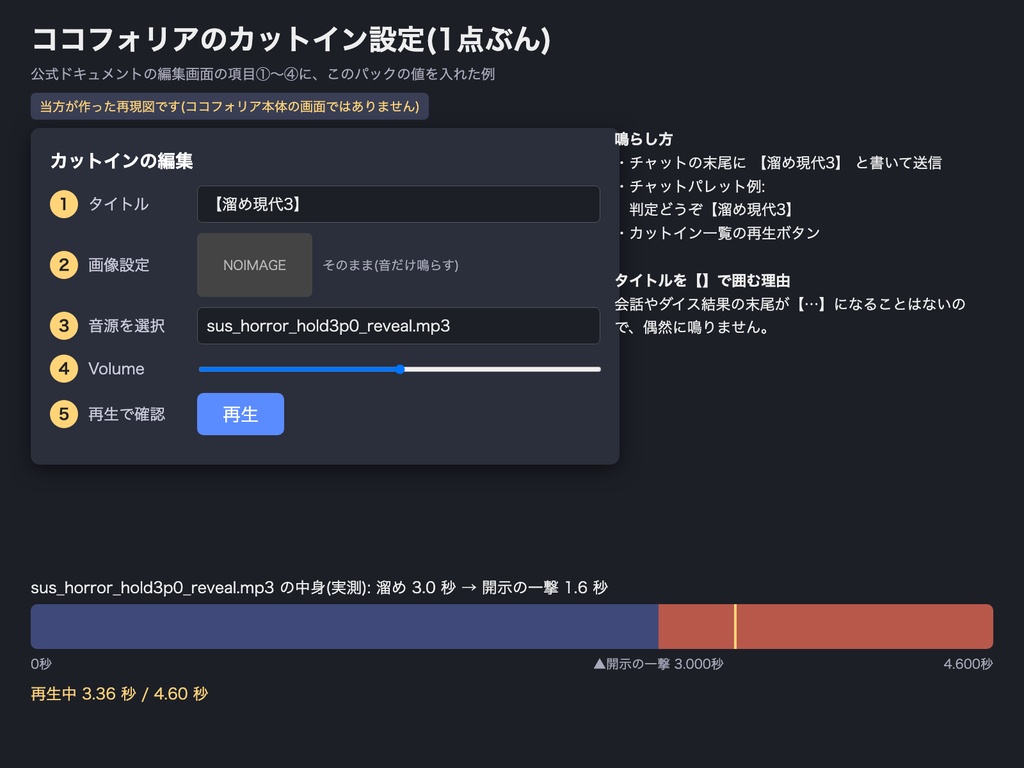Image resolution: width=1024 pixels, height=768 pixels.
Task: Click the 0秒 start time label
Action: click(41, 664)
